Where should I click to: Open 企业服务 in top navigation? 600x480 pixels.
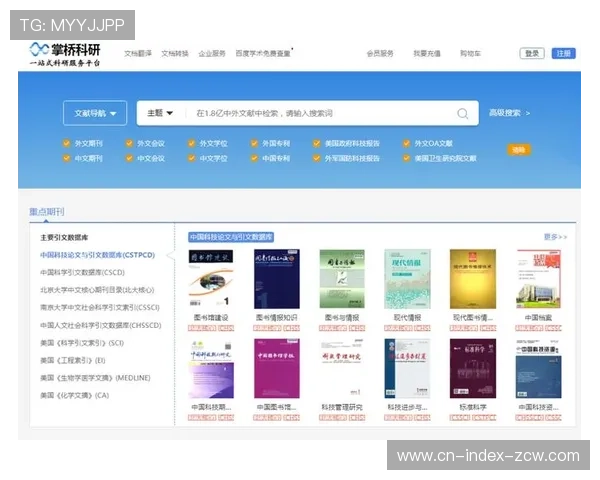tap(212, 54)
